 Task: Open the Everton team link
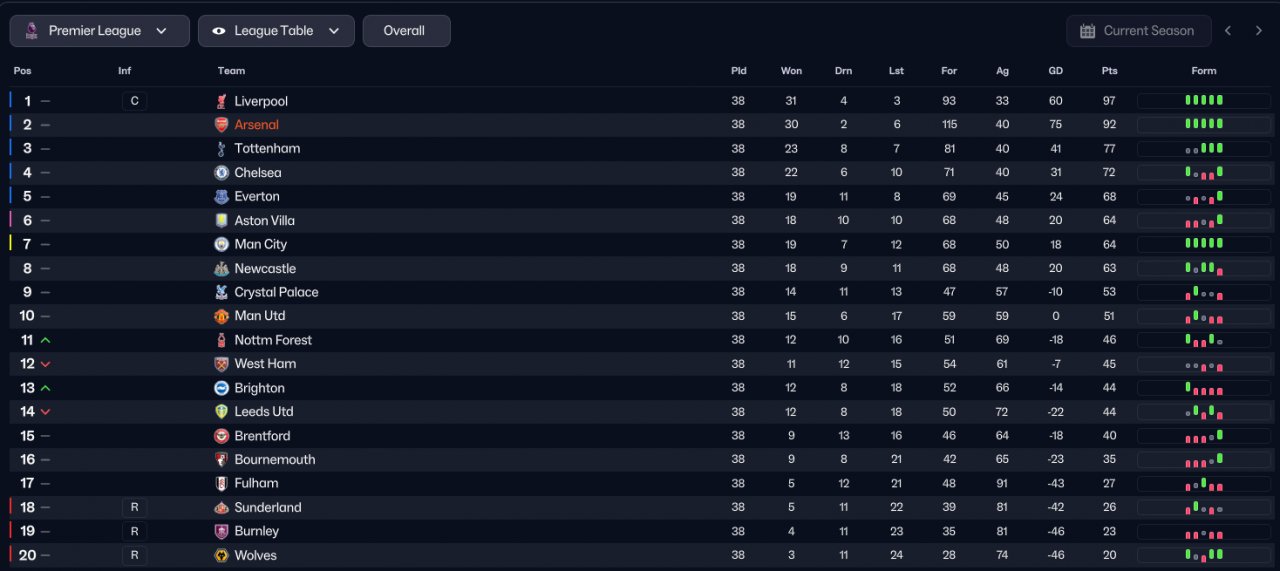click(257, 197)
